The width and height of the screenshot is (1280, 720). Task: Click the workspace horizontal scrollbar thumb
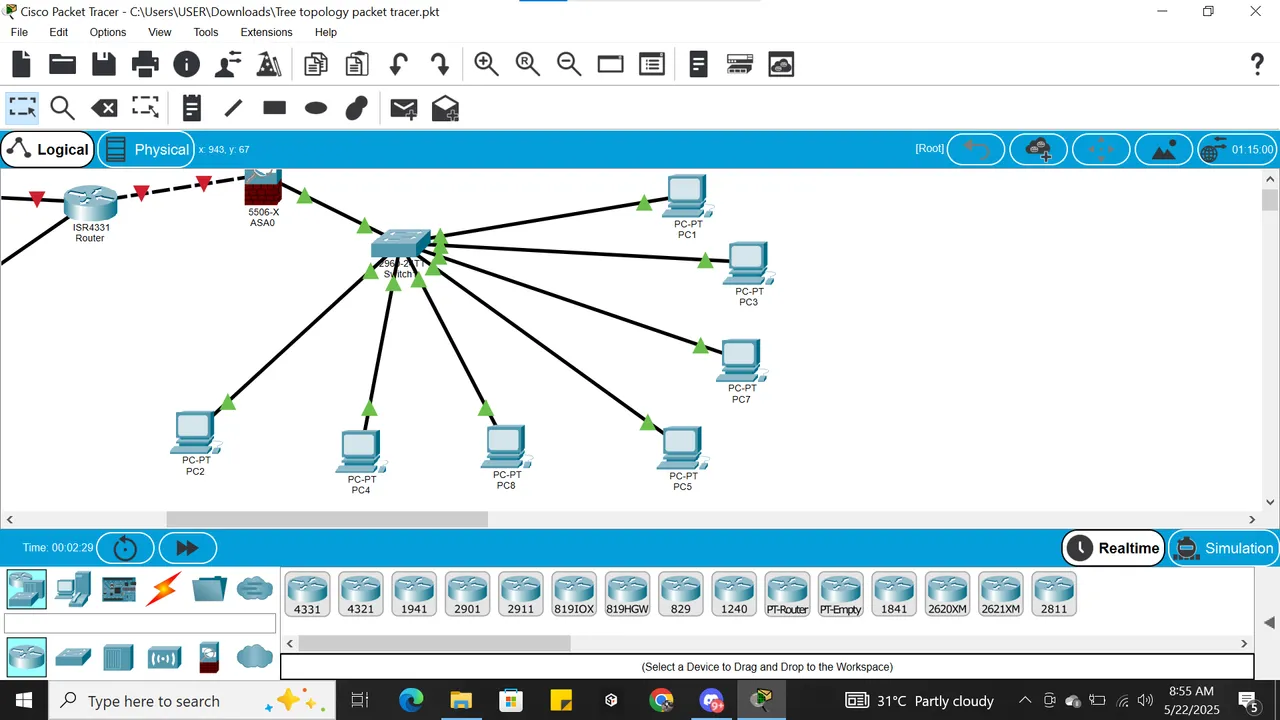tap(327, 519)
